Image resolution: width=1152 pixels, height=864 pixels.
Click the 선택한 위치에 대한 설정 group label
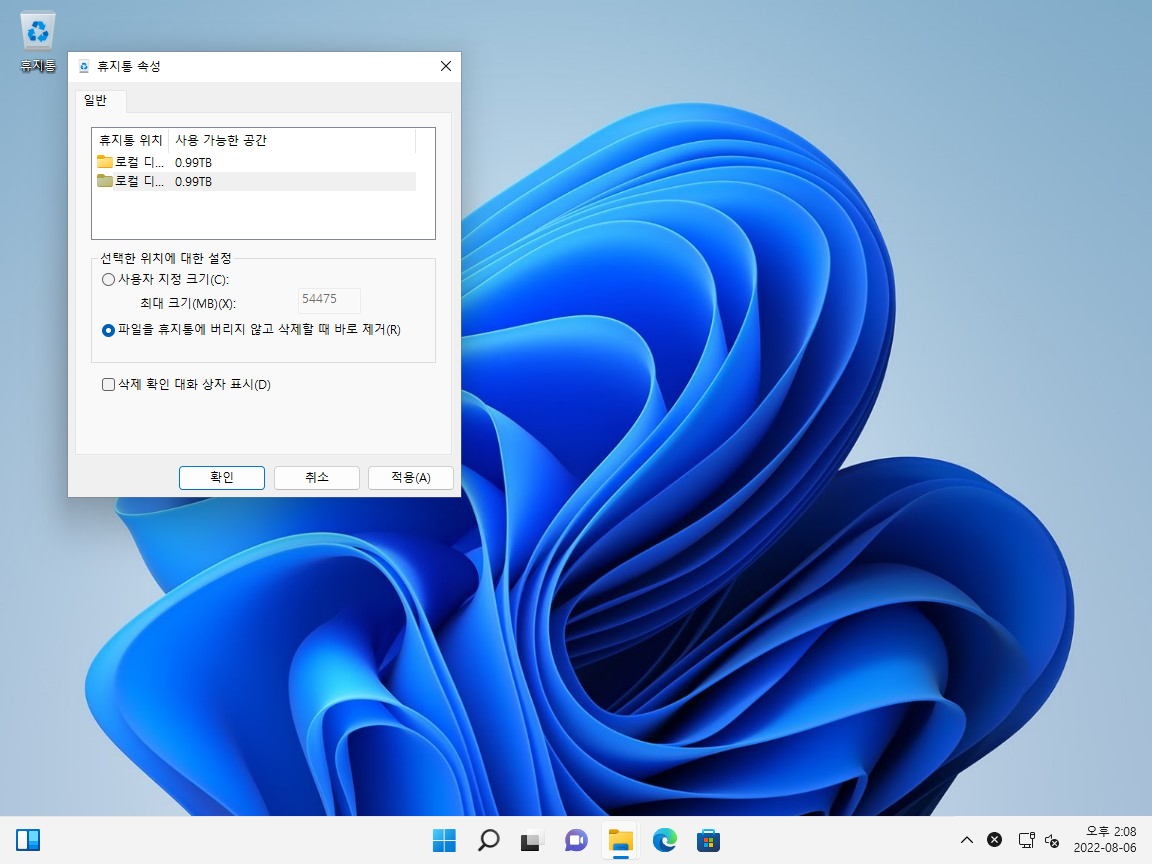point(166,259)
